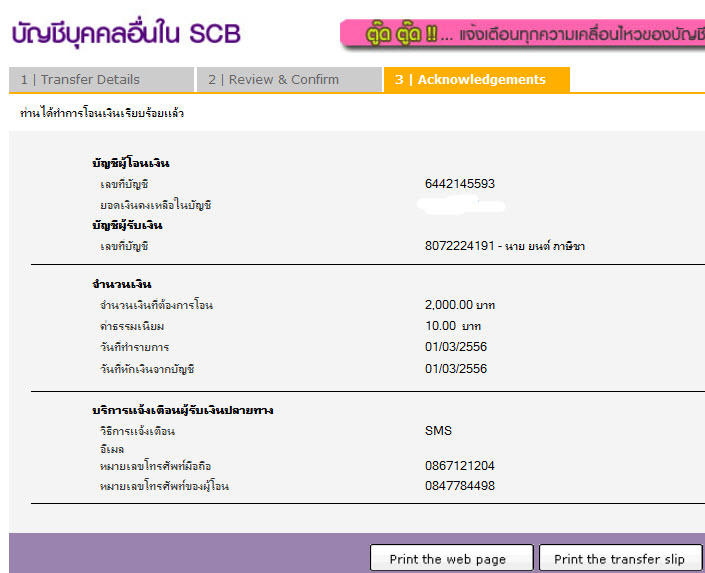Image resolution: width=705 pixels, height=573 pixels.
Task: Select sender account number 6442145593
Action: click(460, 184)
